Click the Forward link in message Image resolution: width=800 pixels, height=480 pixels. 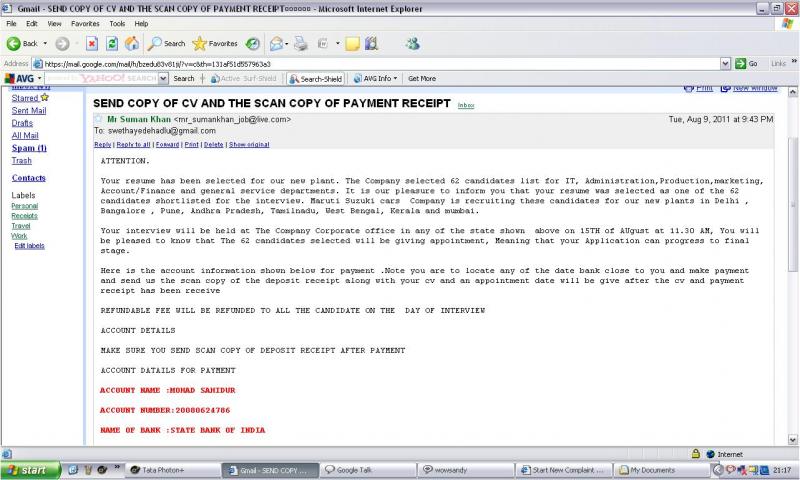[167, 145]
